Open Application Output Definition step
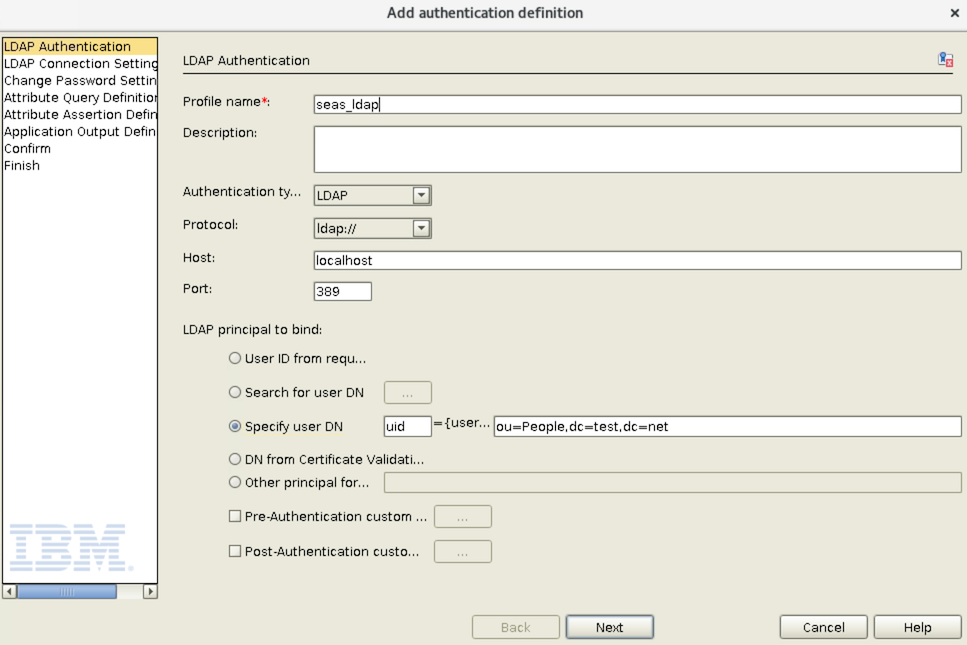Screen dimensions: 967x645 coord(80,131)
